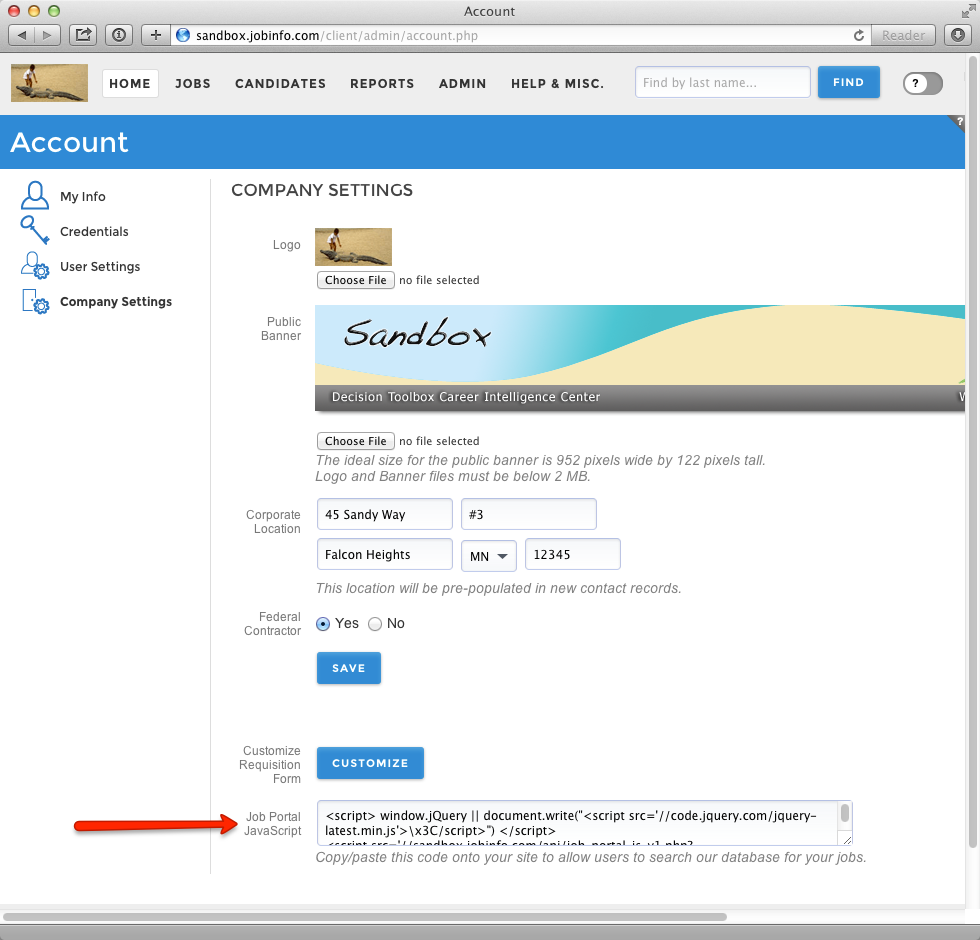Viewport: 980px width, 940px height.
Task: Click the browser URL address field
Action: pyautogui.click(x=522, y=35)
